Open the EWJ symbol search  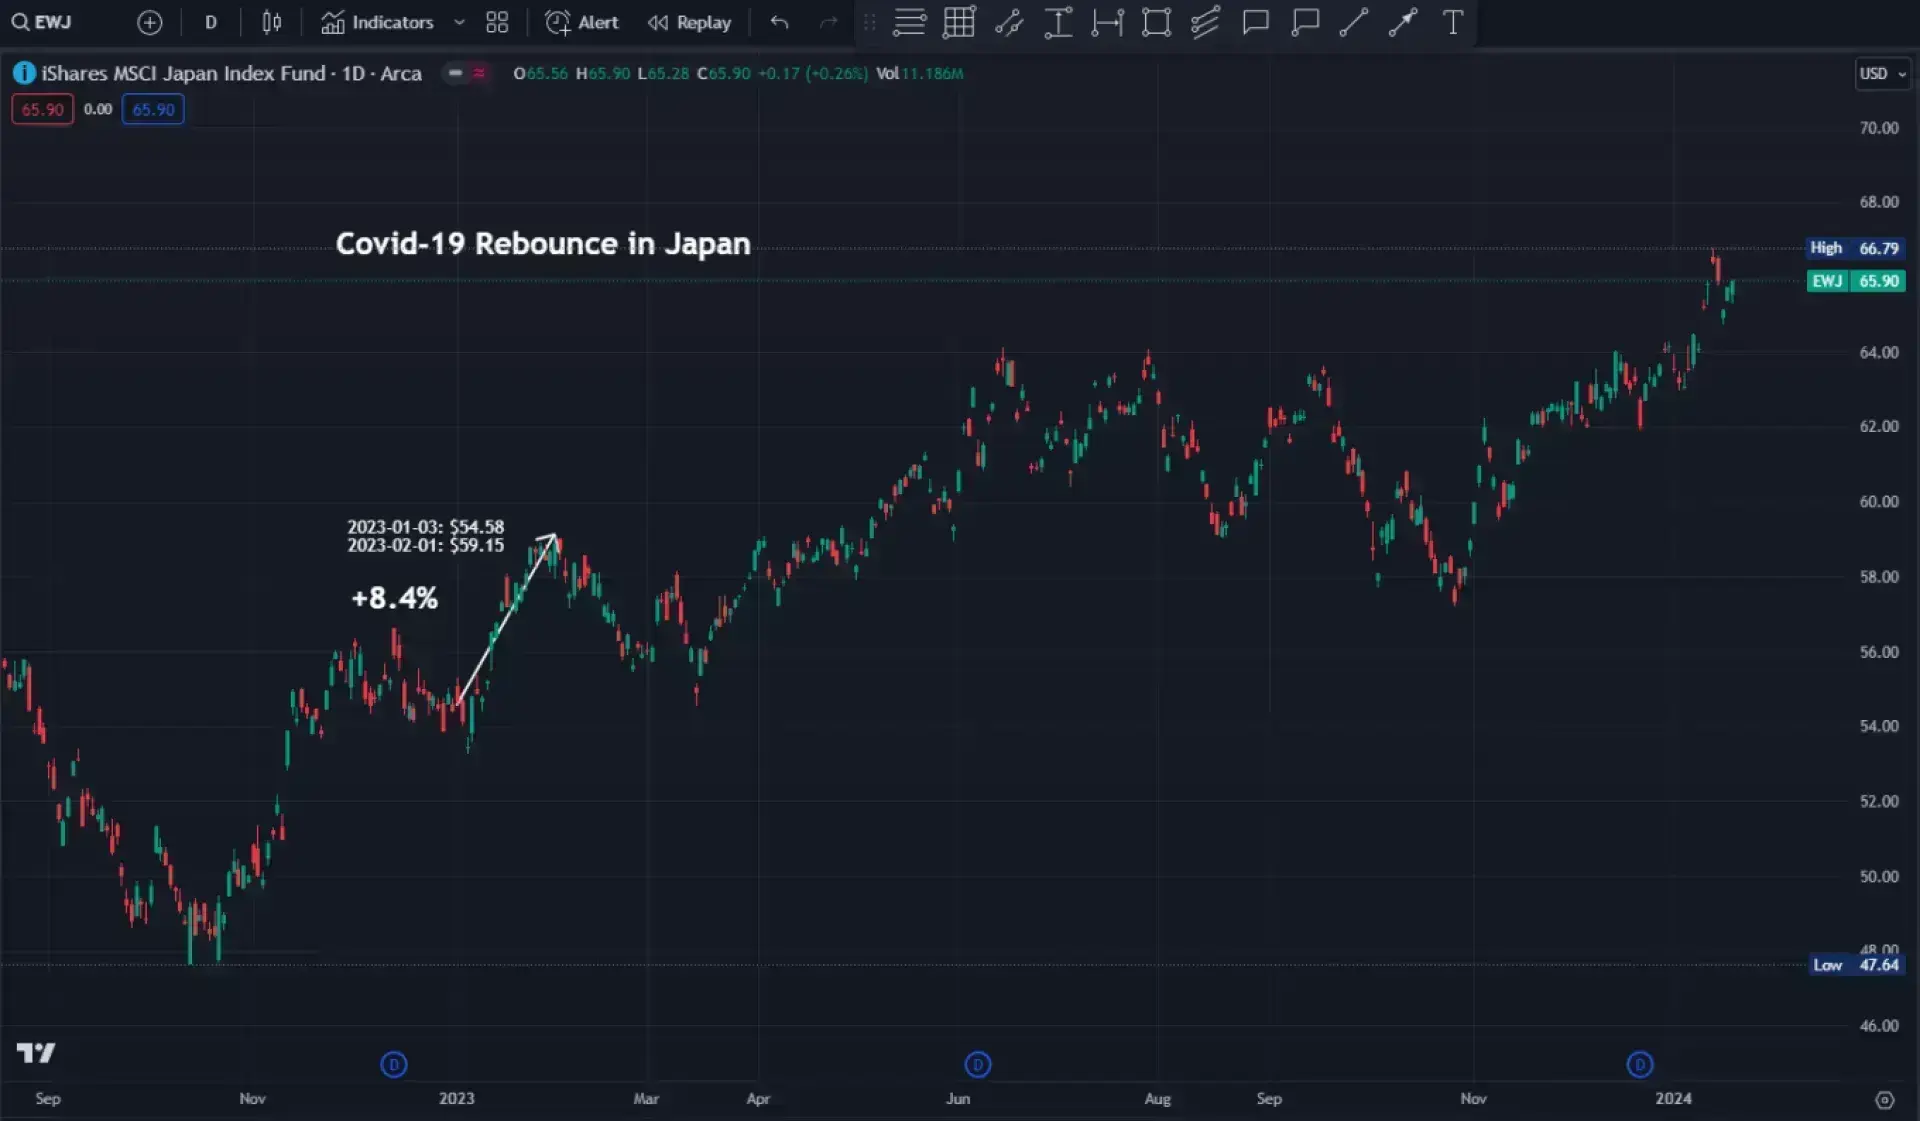point(42,22)
